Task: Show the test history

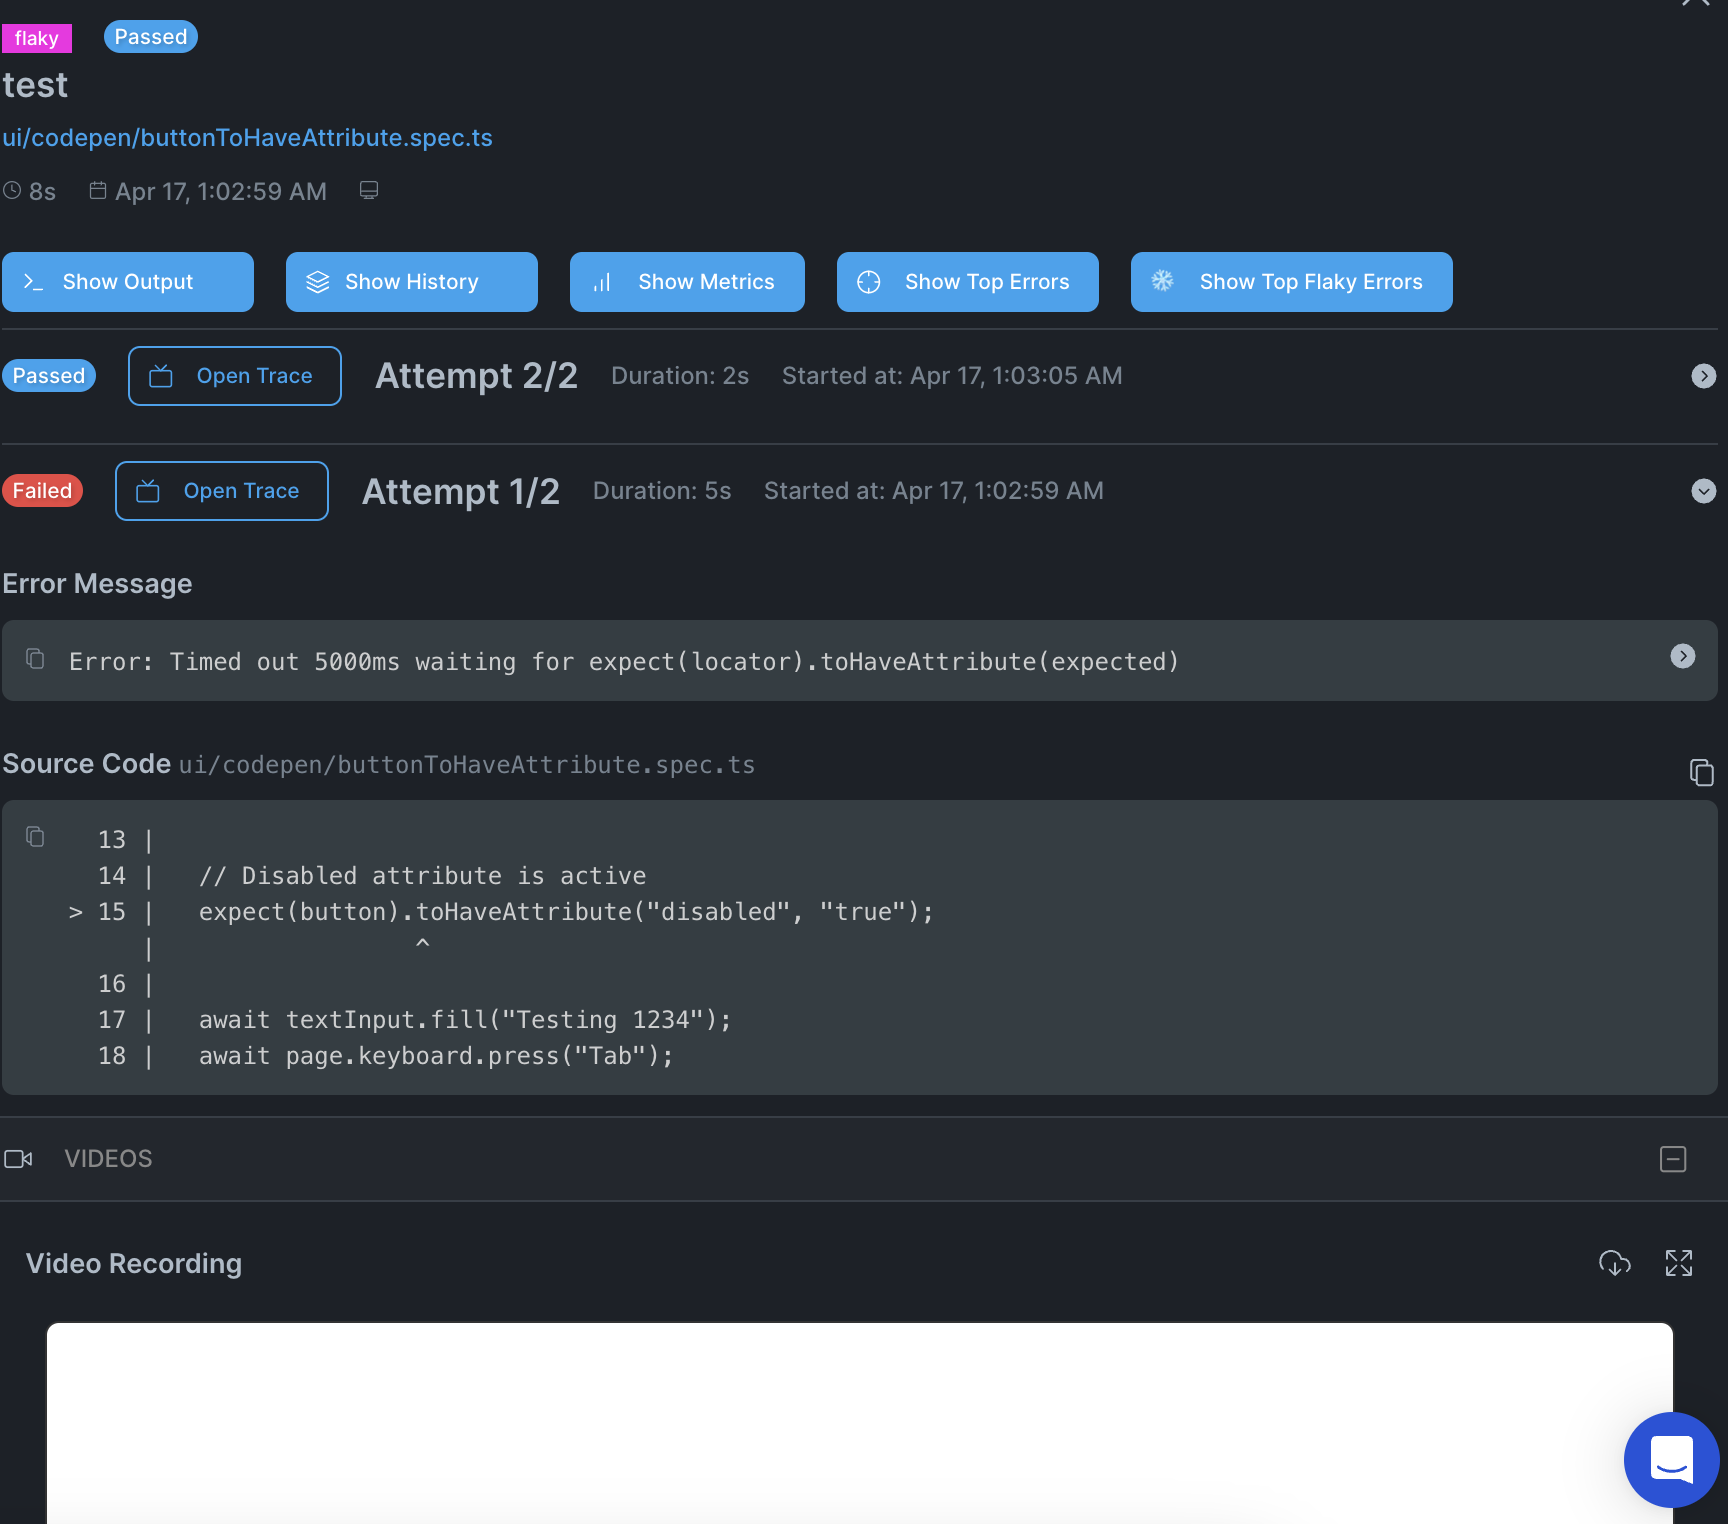Action: (411, 281)
